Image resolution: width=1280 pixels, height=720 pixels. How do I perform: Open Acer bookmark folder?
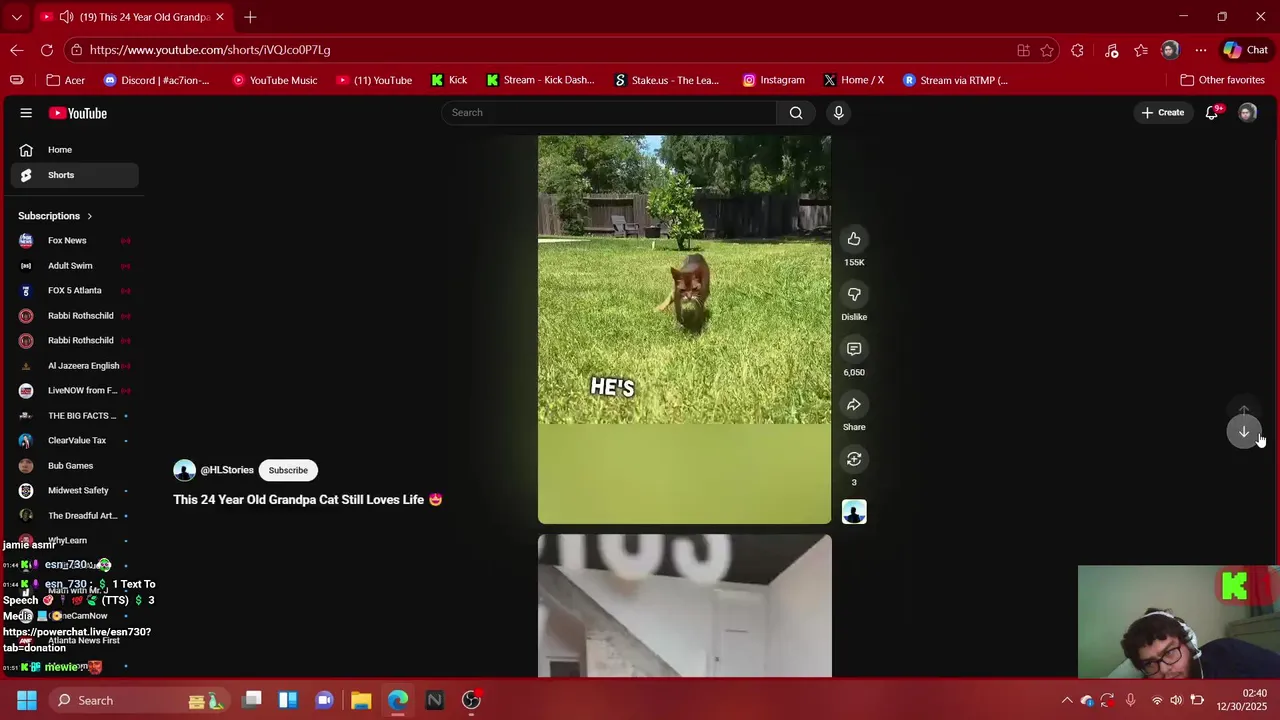[66, 80]
